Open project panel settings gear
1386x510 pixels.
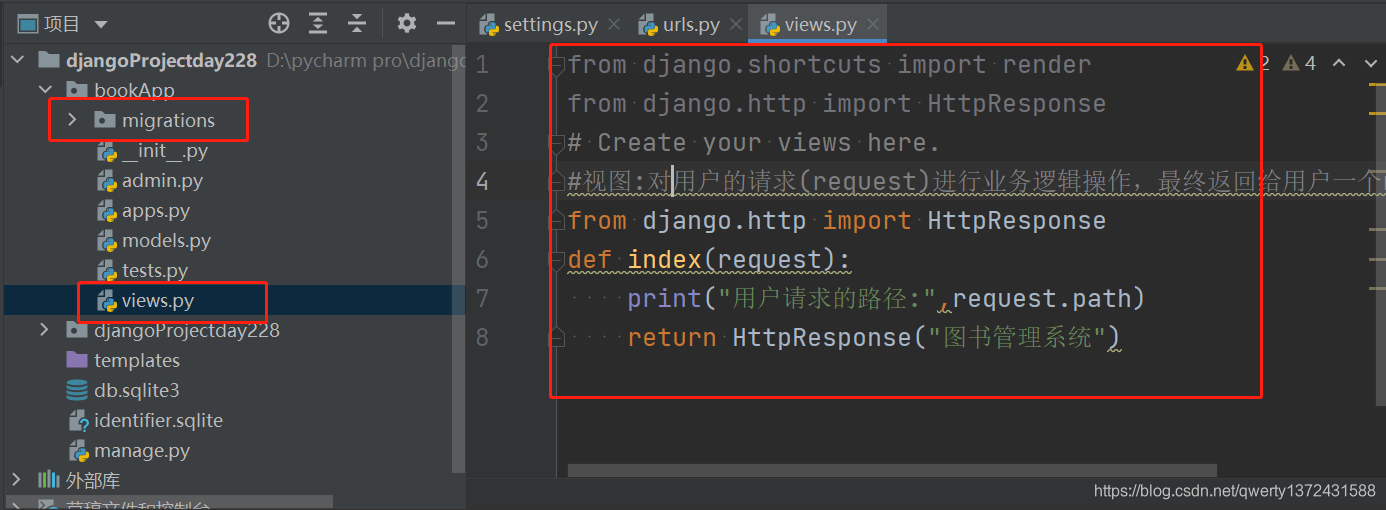[x=406, y=24]
